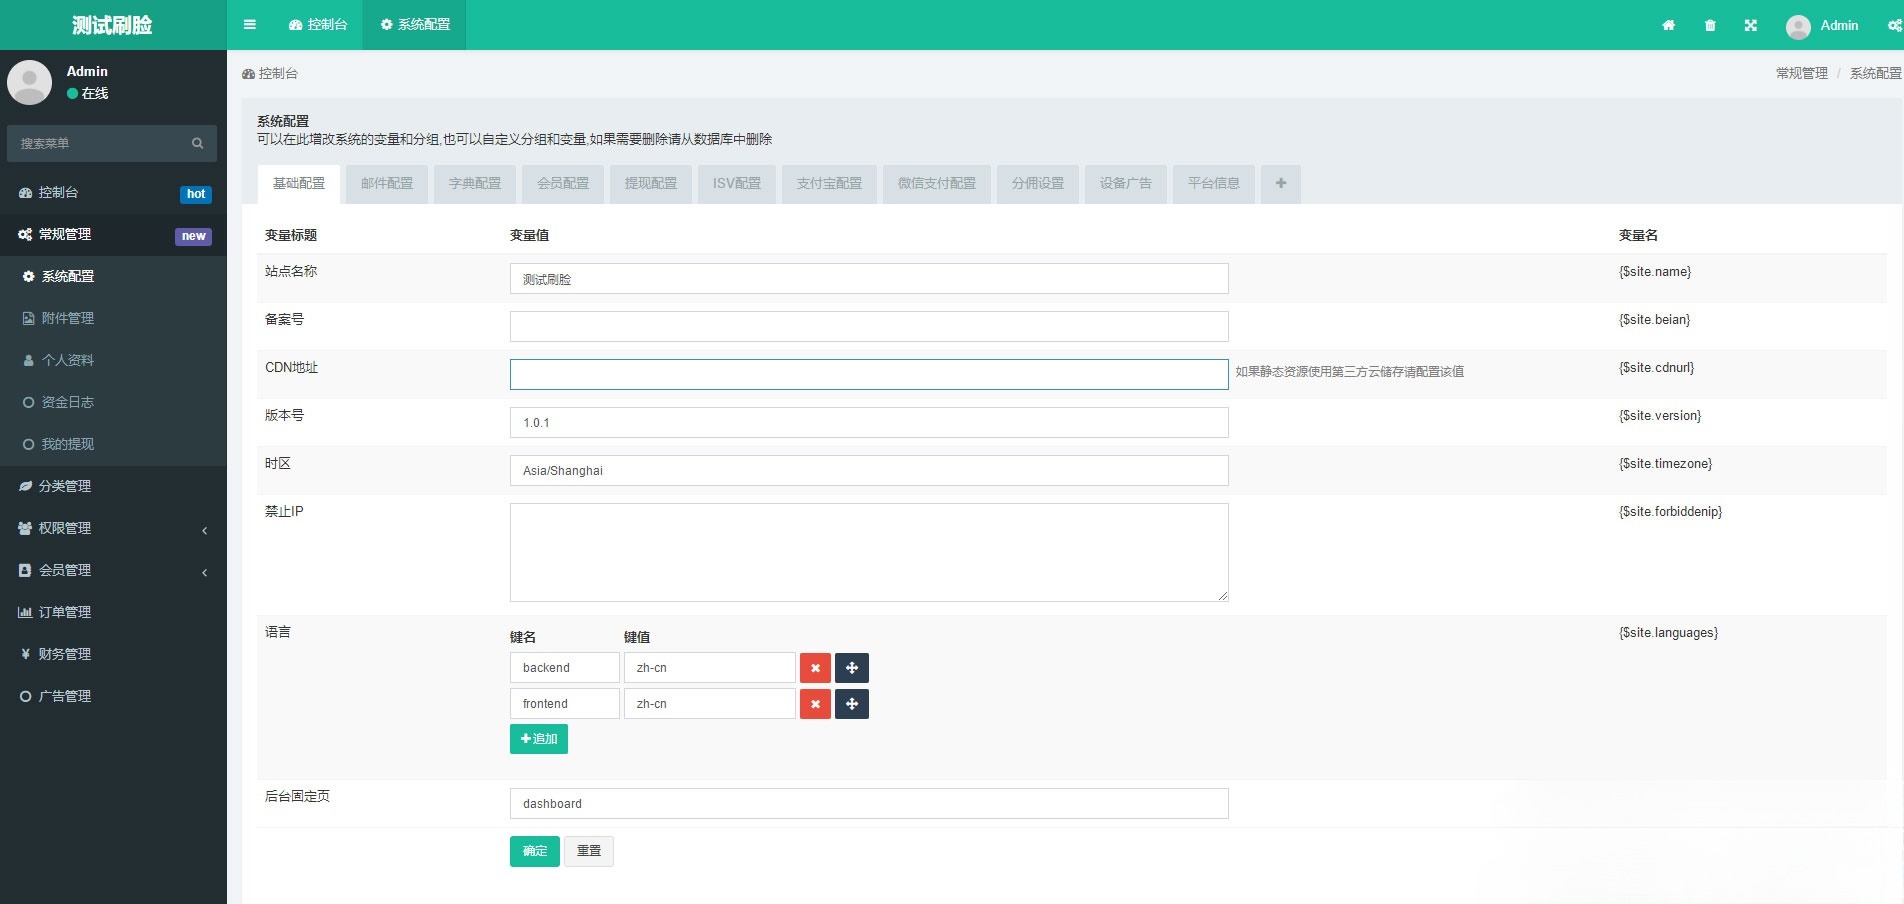Click the trash icon in the top bar

(x=1710, y=25)
